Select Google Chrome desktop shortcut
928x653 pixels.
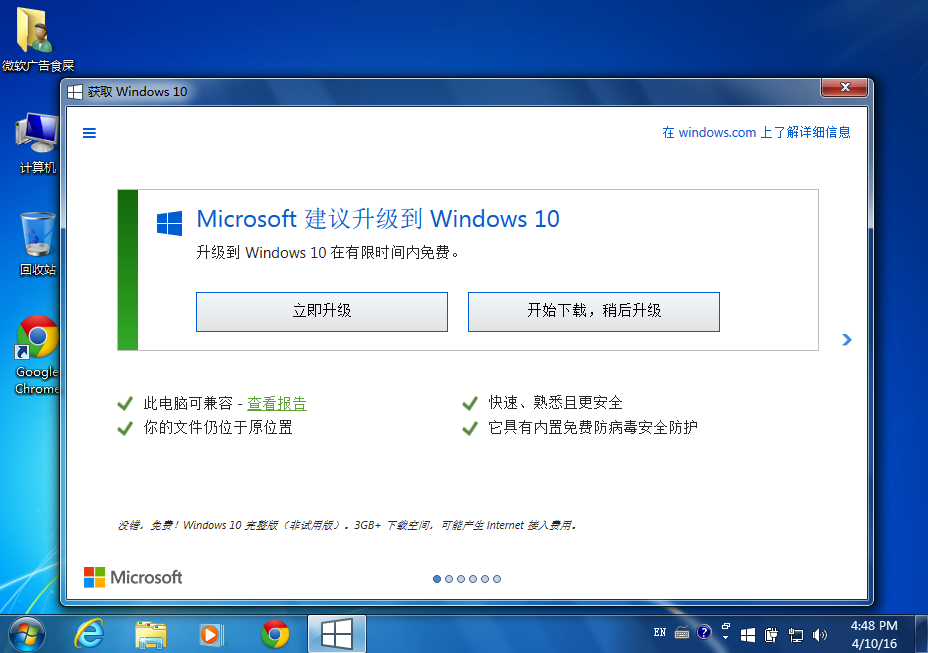pyautogui.click(x=37, y=355)
